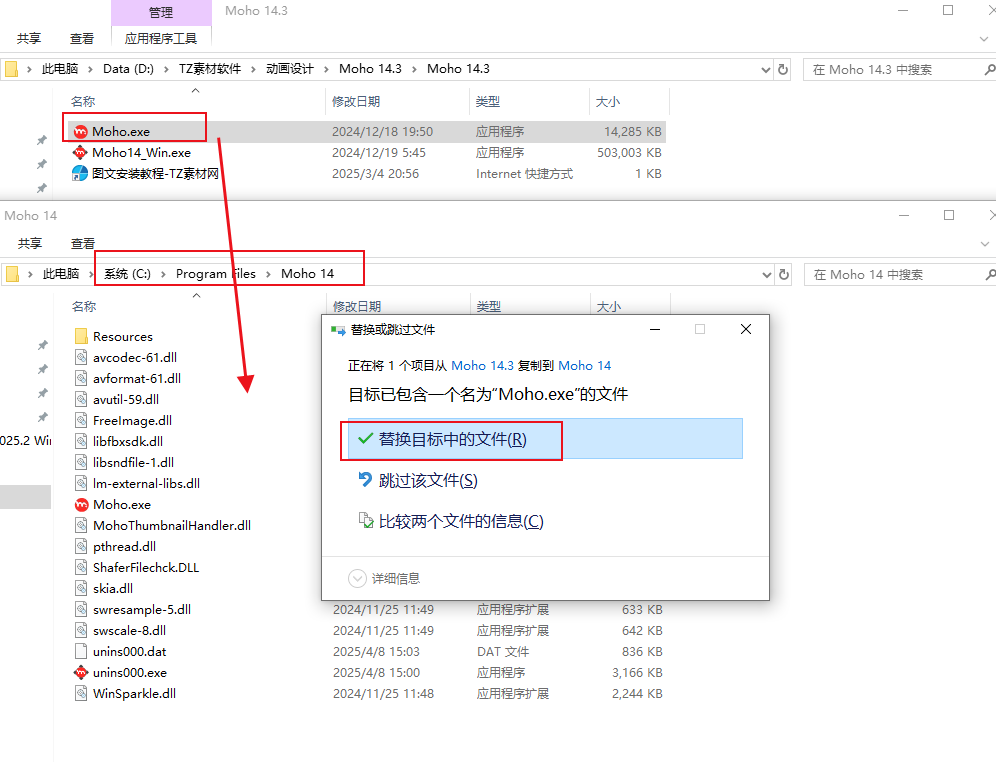Click the unins000.dat file icon
996x762 pixels.
81,651
